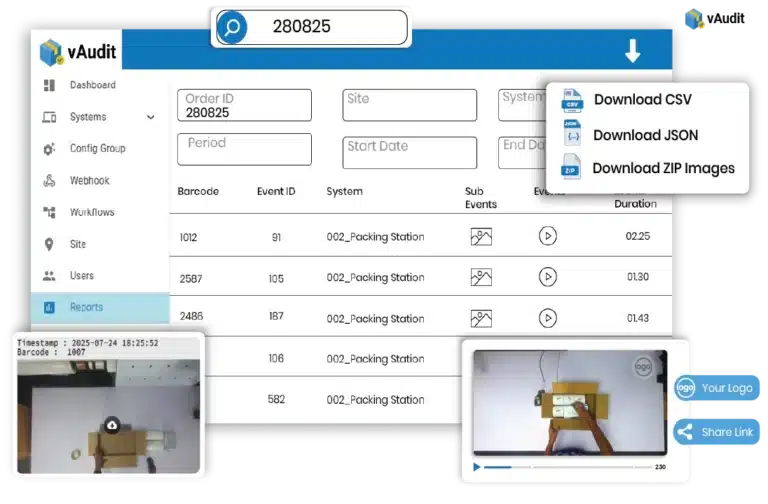768x504 pixels.
Task: Click the Config Group gear icon
Action: tap(49, 149)
